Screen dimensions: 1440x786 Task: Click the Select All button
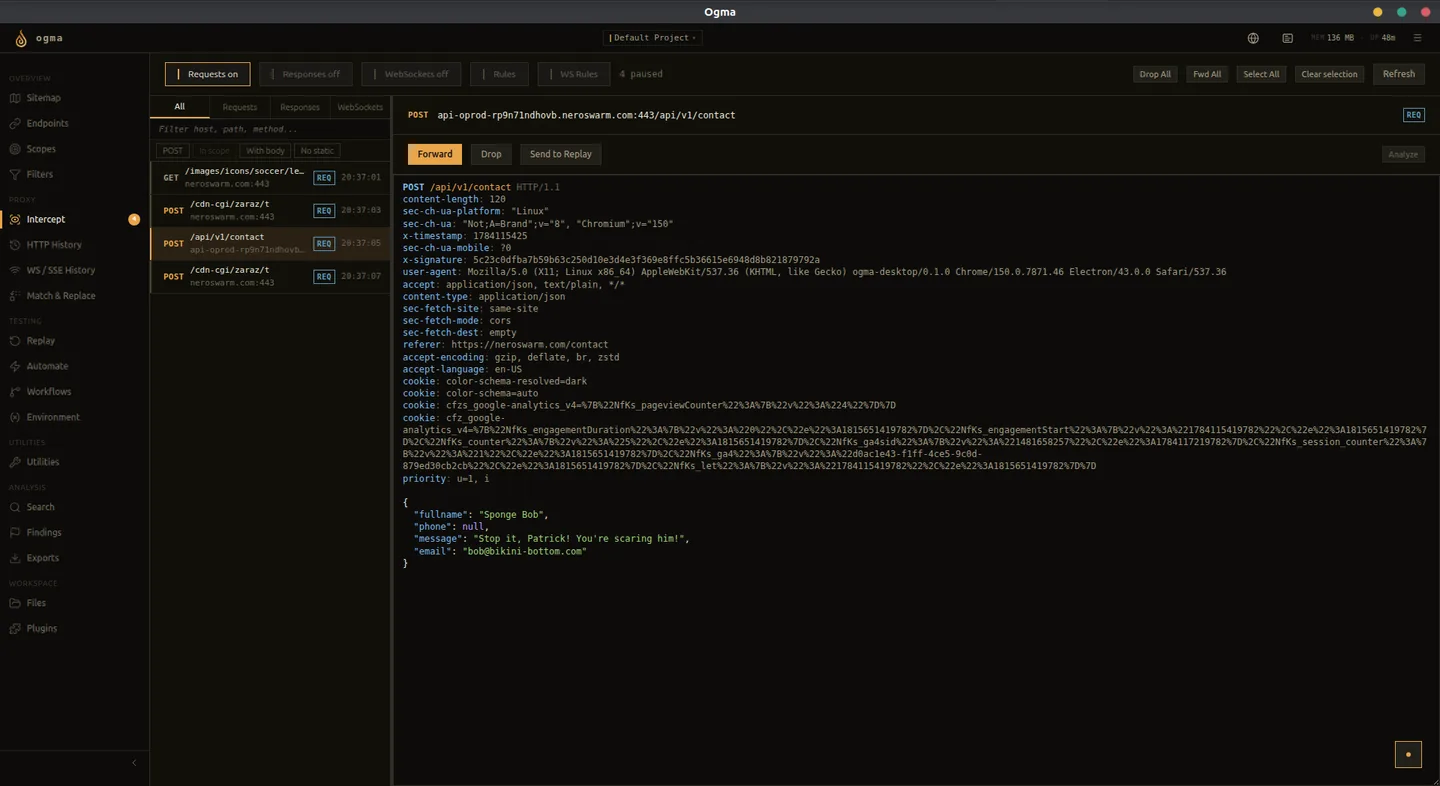(1261, 74)
